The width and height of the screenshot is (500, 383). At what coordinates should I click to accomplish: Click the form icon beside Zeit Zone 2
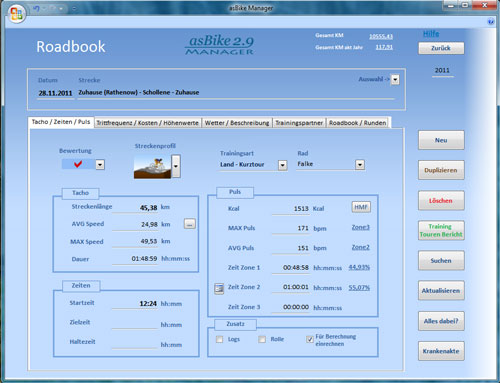pyautogui.click(x=219, y=288)
